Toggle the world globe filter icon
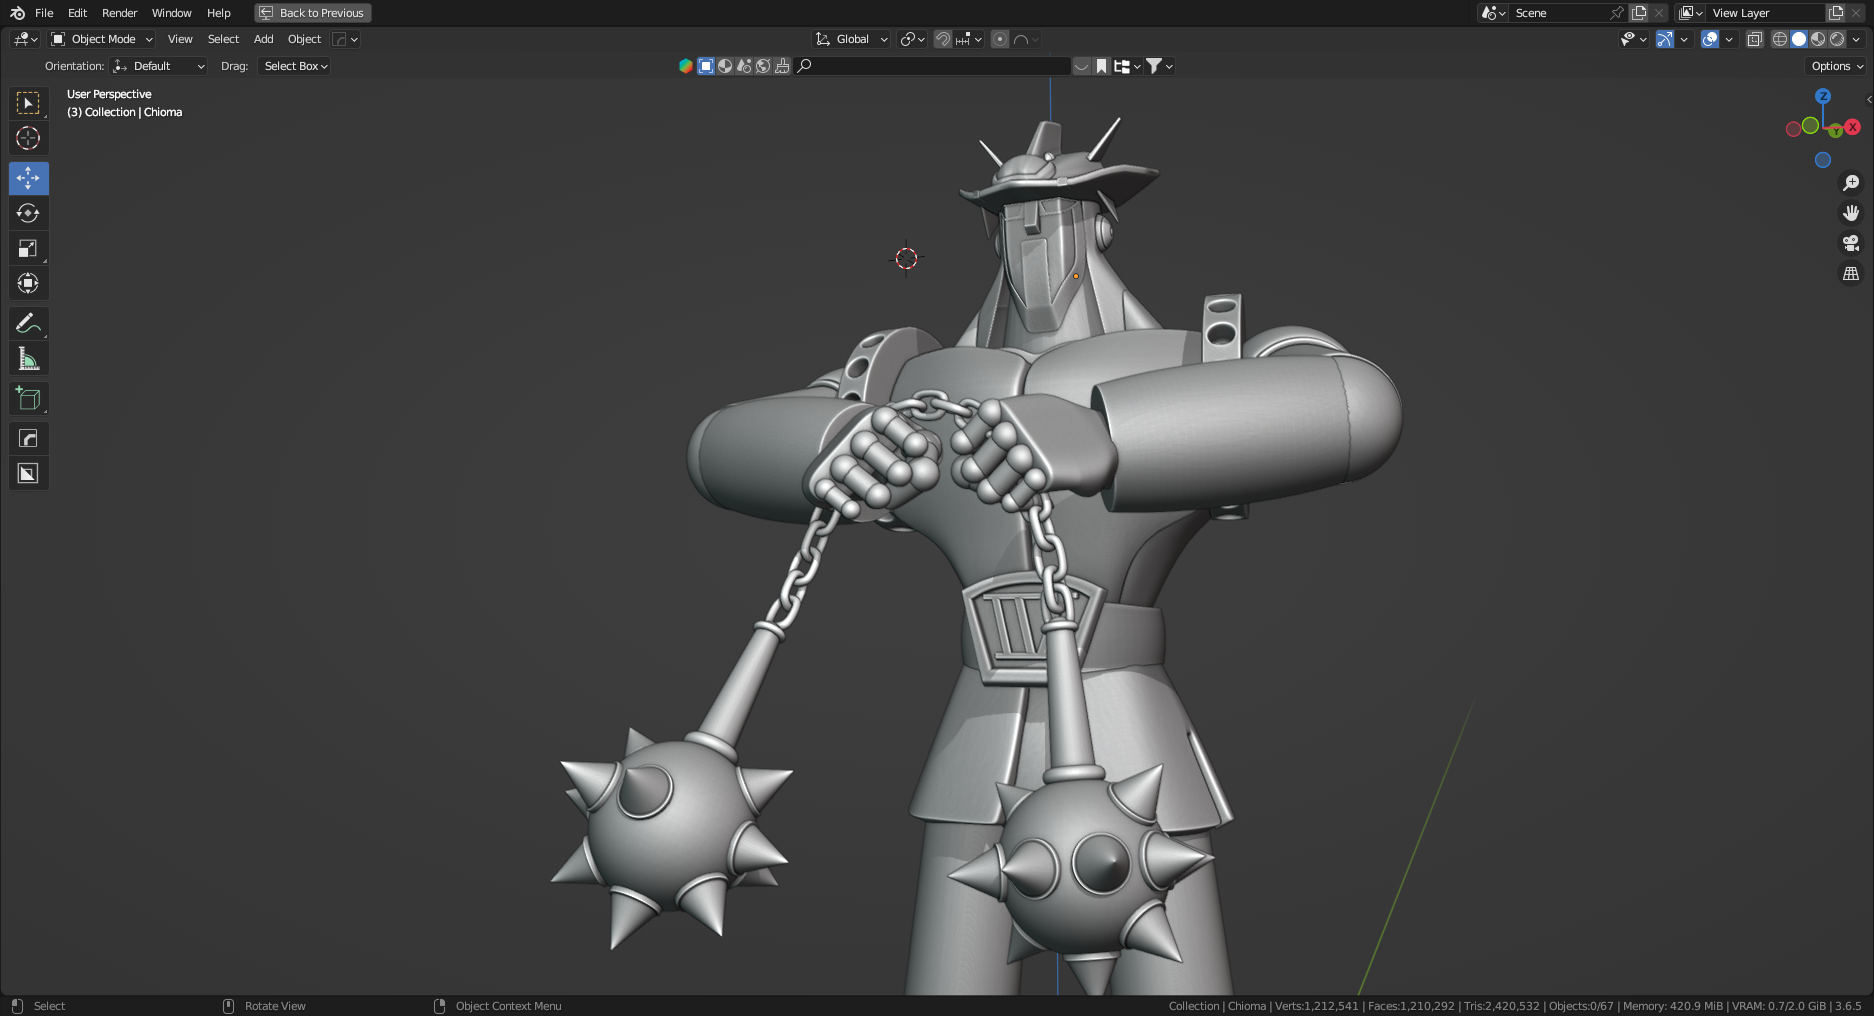The image size is (1874, 1016). (763, 66)
